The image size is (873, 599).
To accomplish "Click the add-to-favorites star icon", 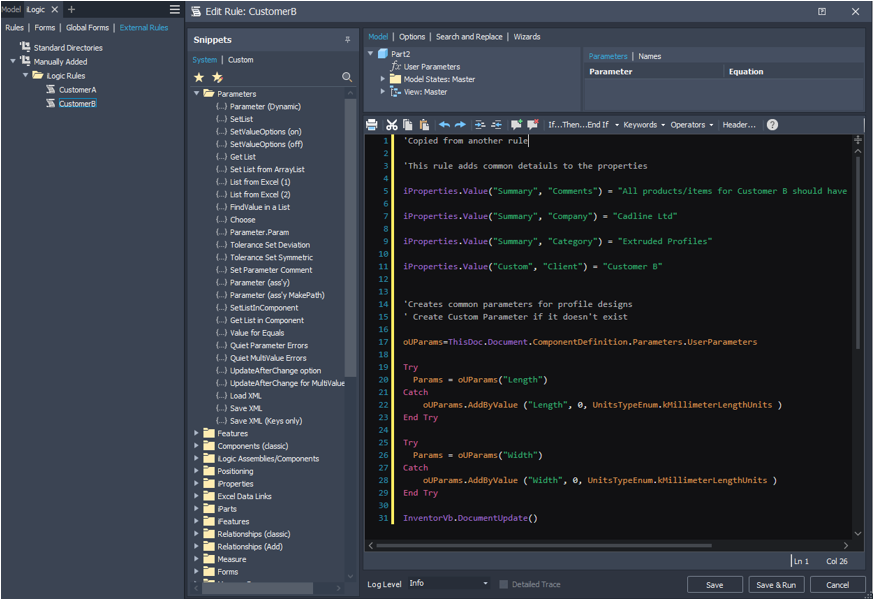I will (218, 77).
